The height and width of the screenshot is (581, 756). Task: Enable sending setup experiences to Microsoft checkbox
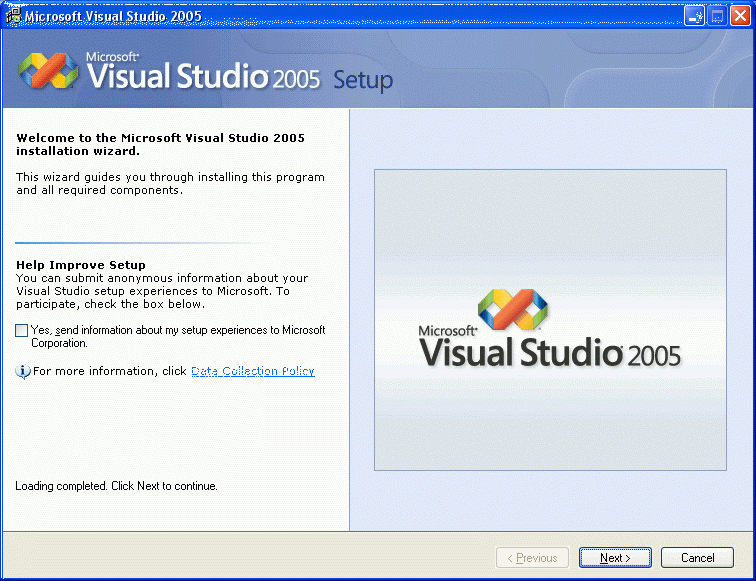click(22, 331)
